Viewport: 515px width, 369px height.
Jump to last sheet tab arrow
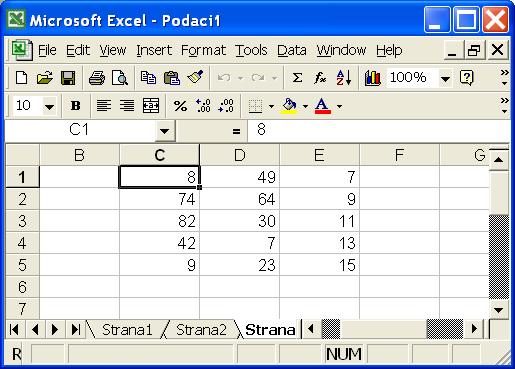pyautogui.click(x=76, y=329)
